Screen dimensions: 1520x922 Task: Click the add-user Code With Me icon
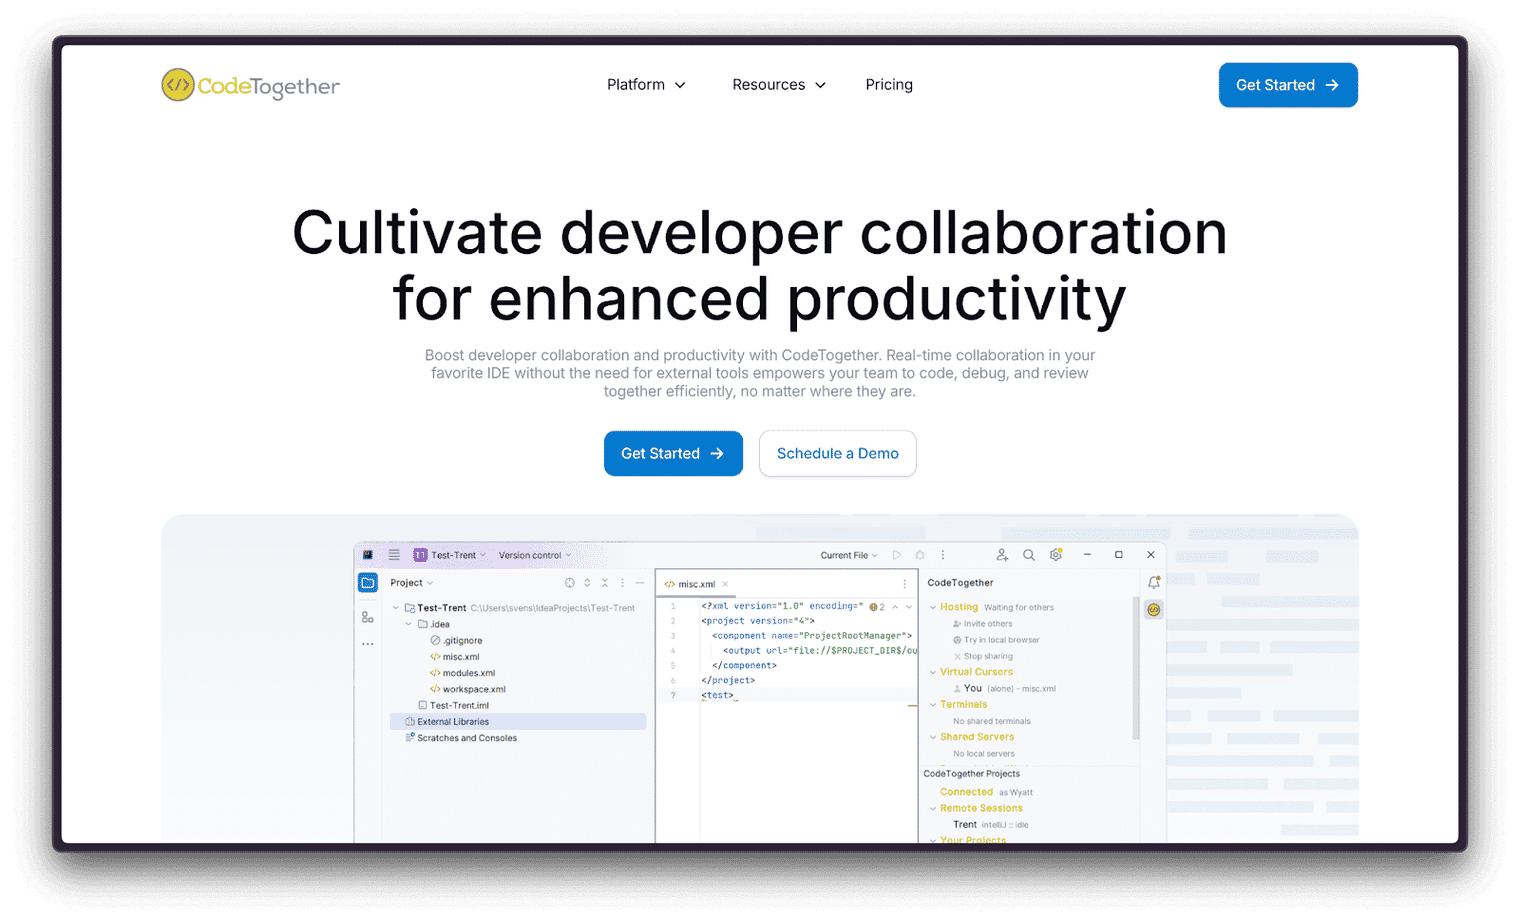[x=1002, y=555]
